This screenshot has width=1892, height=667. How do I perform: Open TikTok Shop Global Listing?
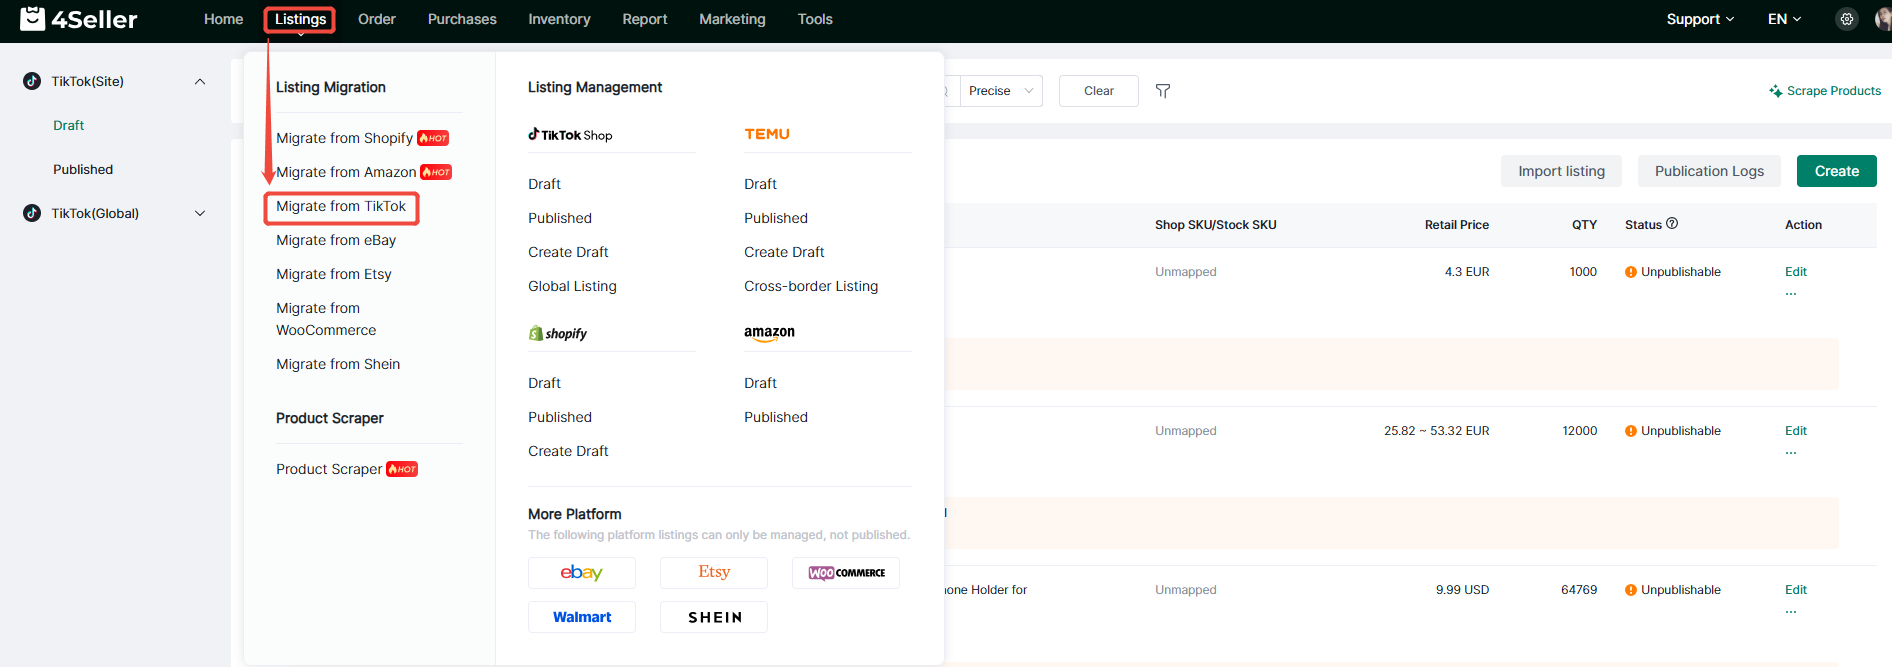pyautogui.click(x=572, y=286)
